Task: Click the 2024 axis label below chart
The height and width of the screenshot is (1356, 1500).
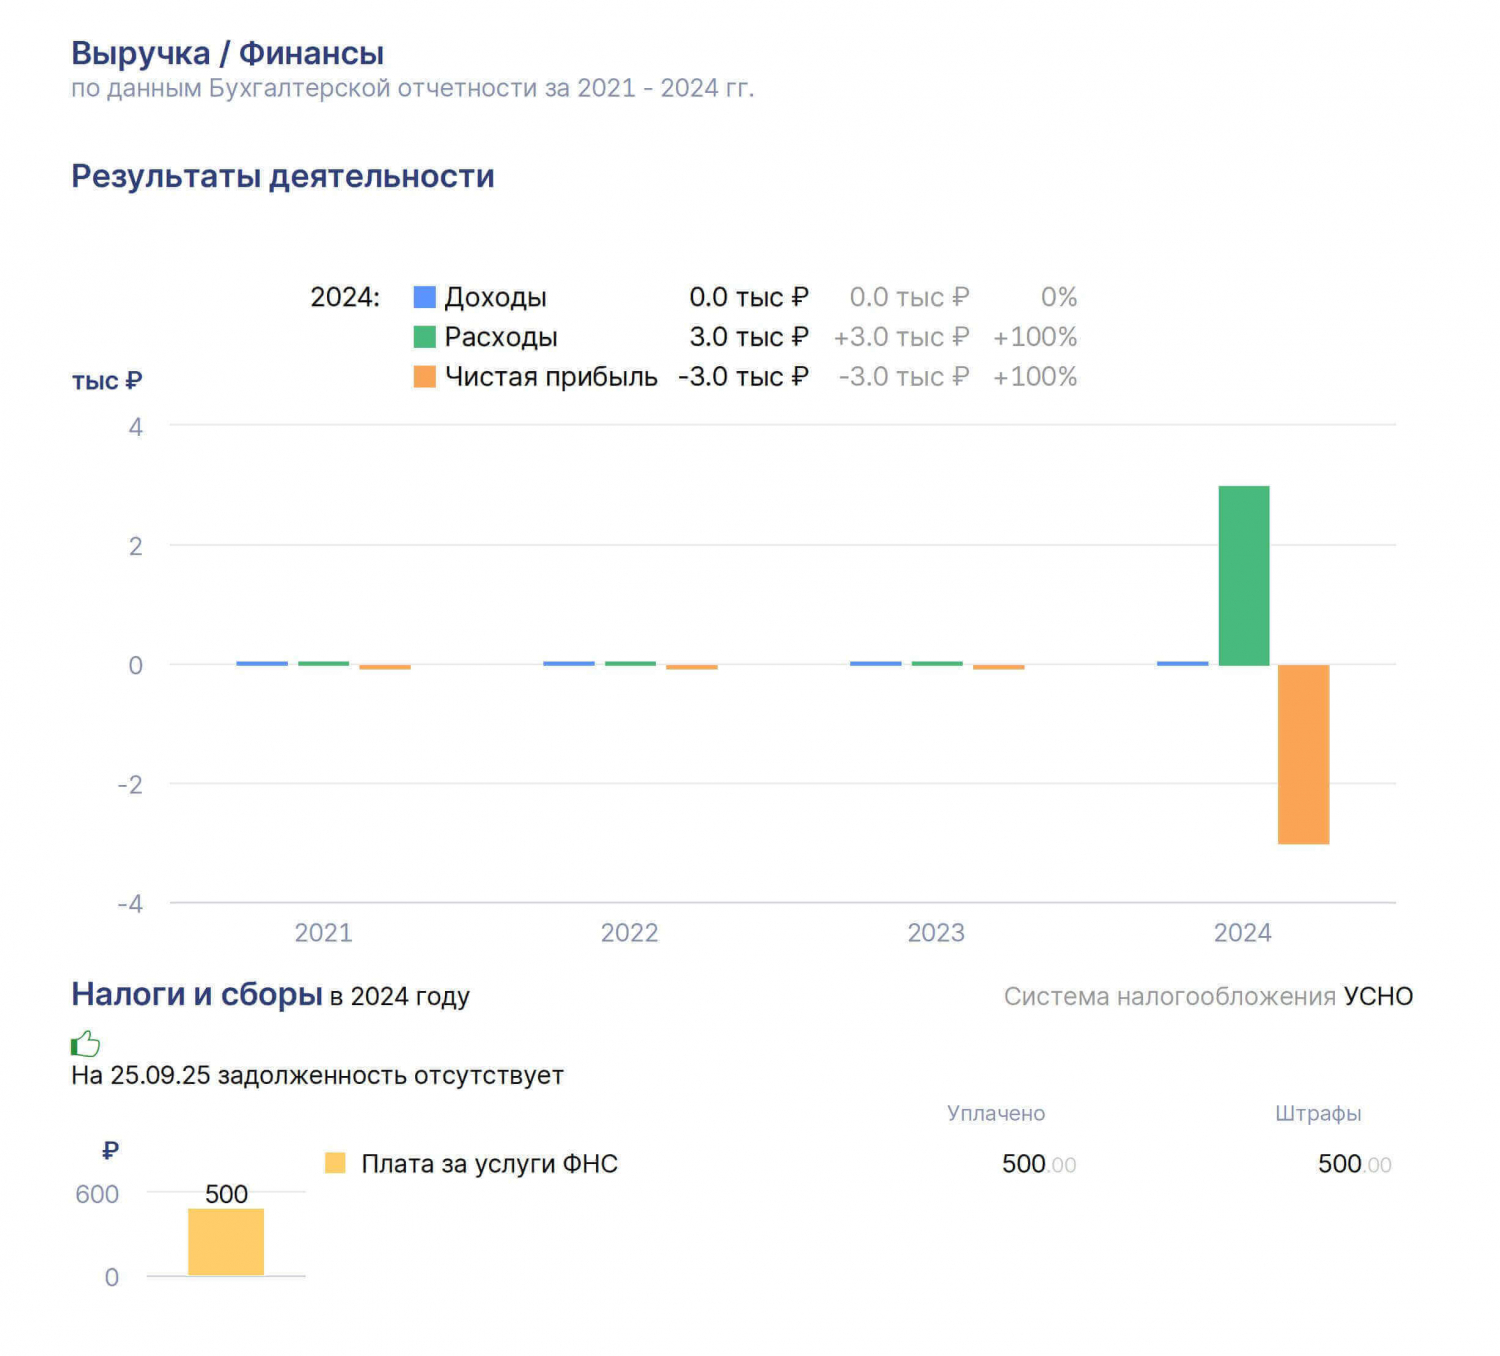Action: [x=1243, y=933]
